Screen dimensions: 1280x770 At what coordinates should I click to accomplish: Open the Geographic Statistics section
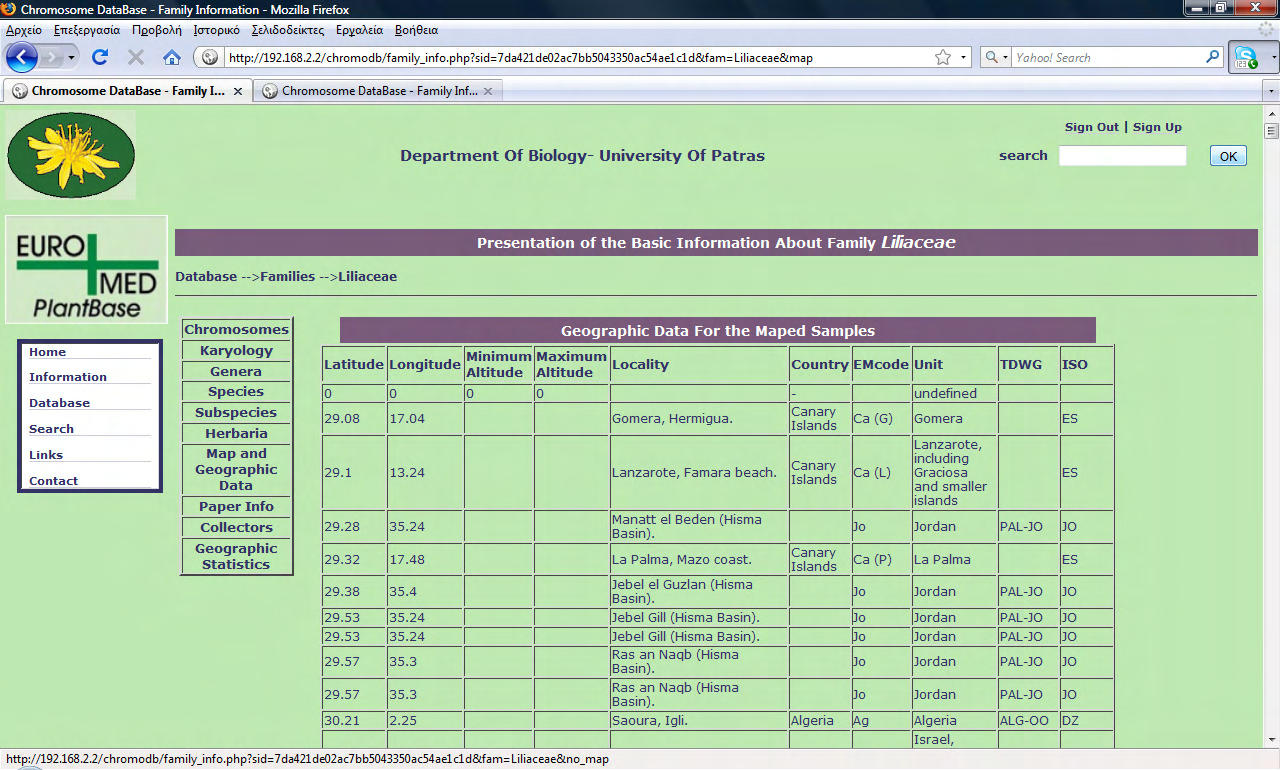236,557
